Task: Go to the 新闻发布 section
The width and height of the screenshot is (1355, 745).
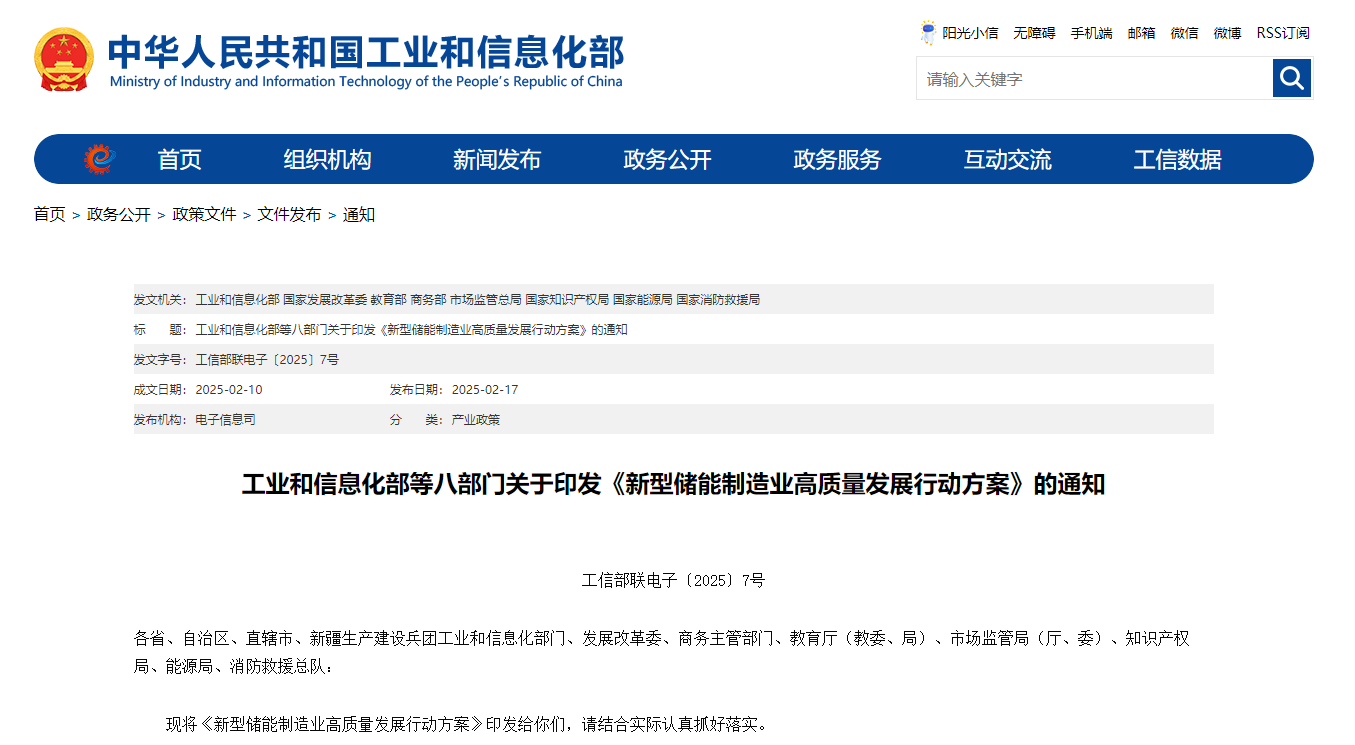Action: pyautogui.click(x=497, y=160)
